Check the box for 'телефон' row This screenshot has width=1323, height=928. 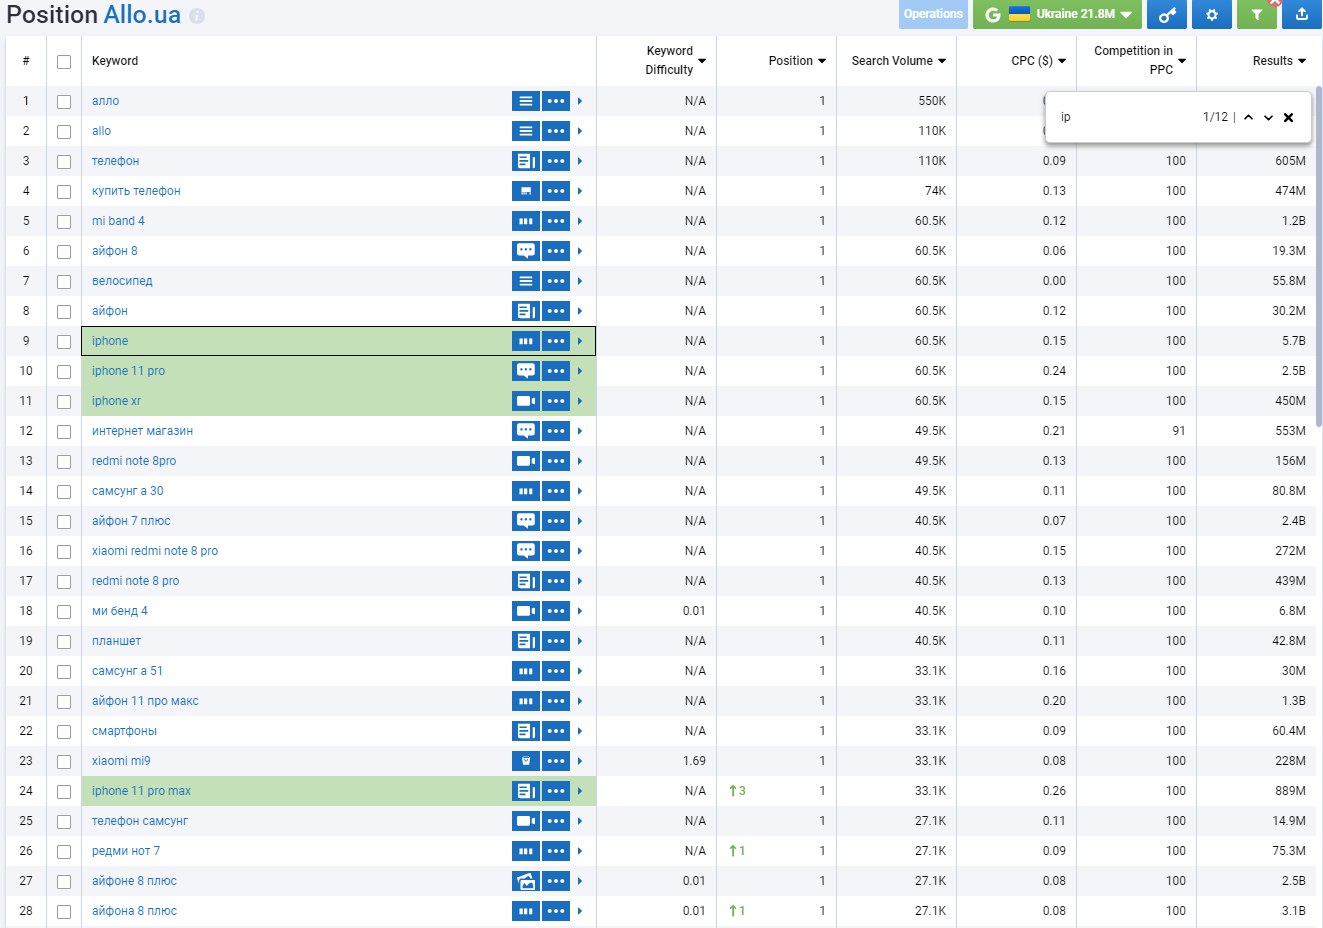tap(64, 162)
